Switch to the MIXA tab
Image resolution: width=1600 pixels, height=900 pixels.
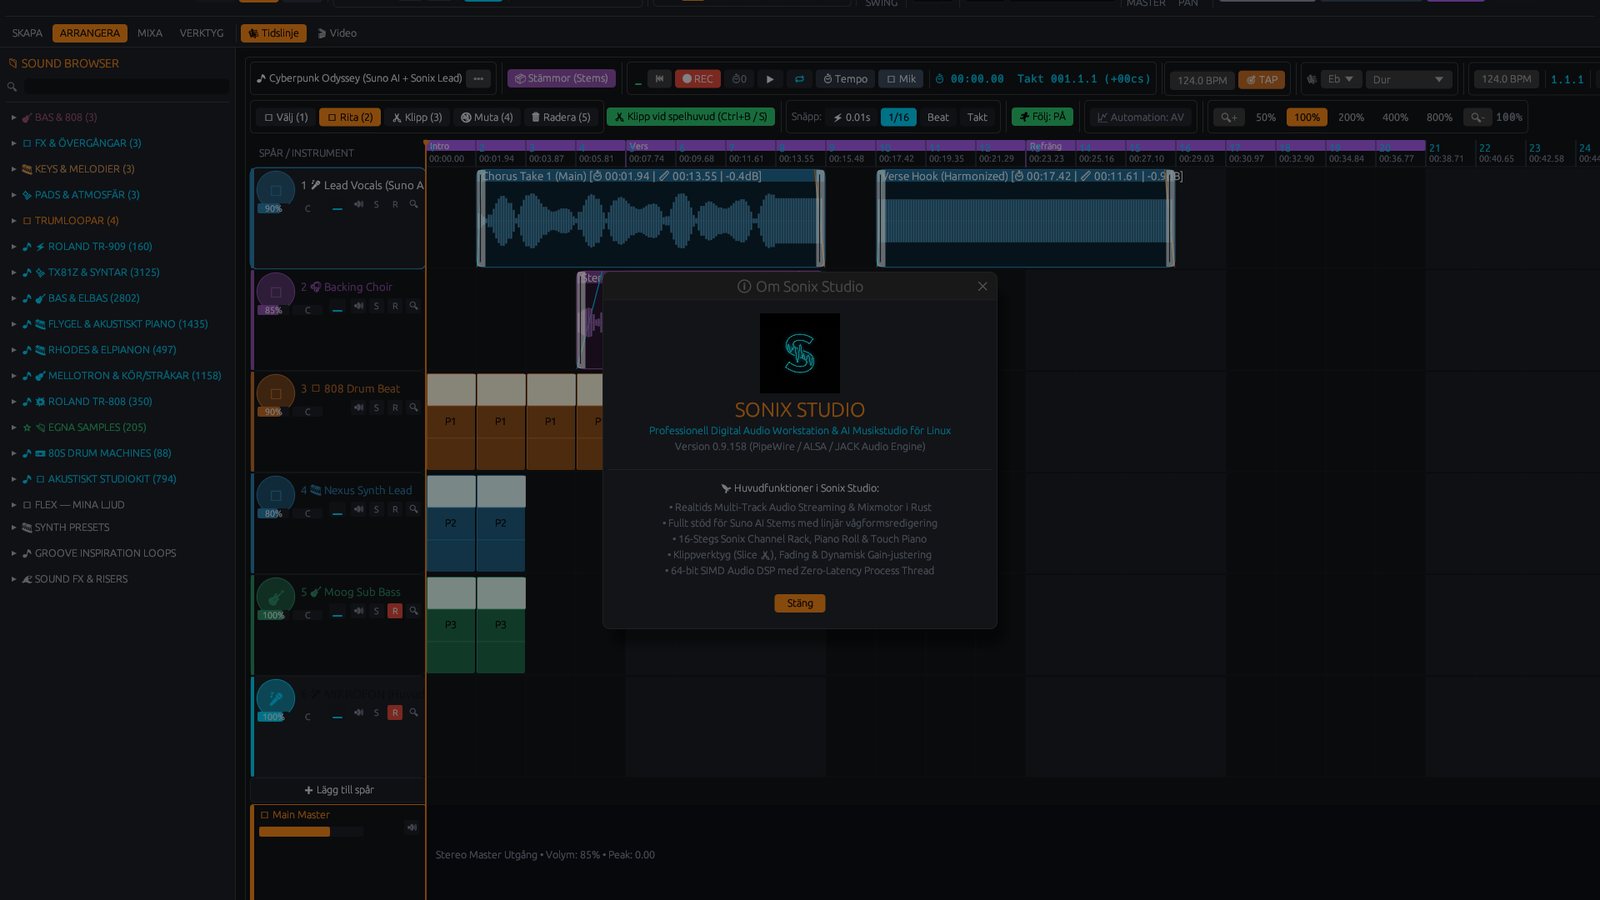[150, 33]
